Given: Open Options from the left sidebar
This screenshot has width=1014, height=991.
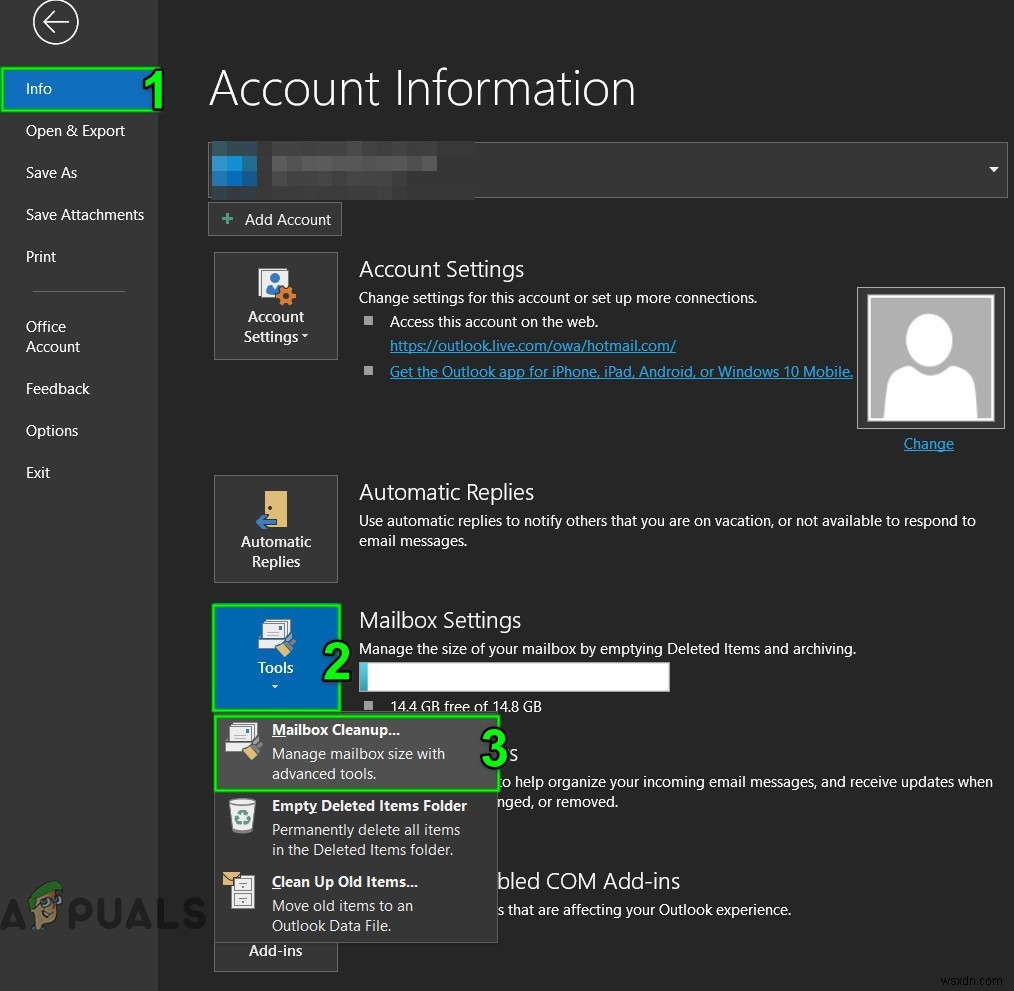Looking at the screenshot, I should pos(52,430).
